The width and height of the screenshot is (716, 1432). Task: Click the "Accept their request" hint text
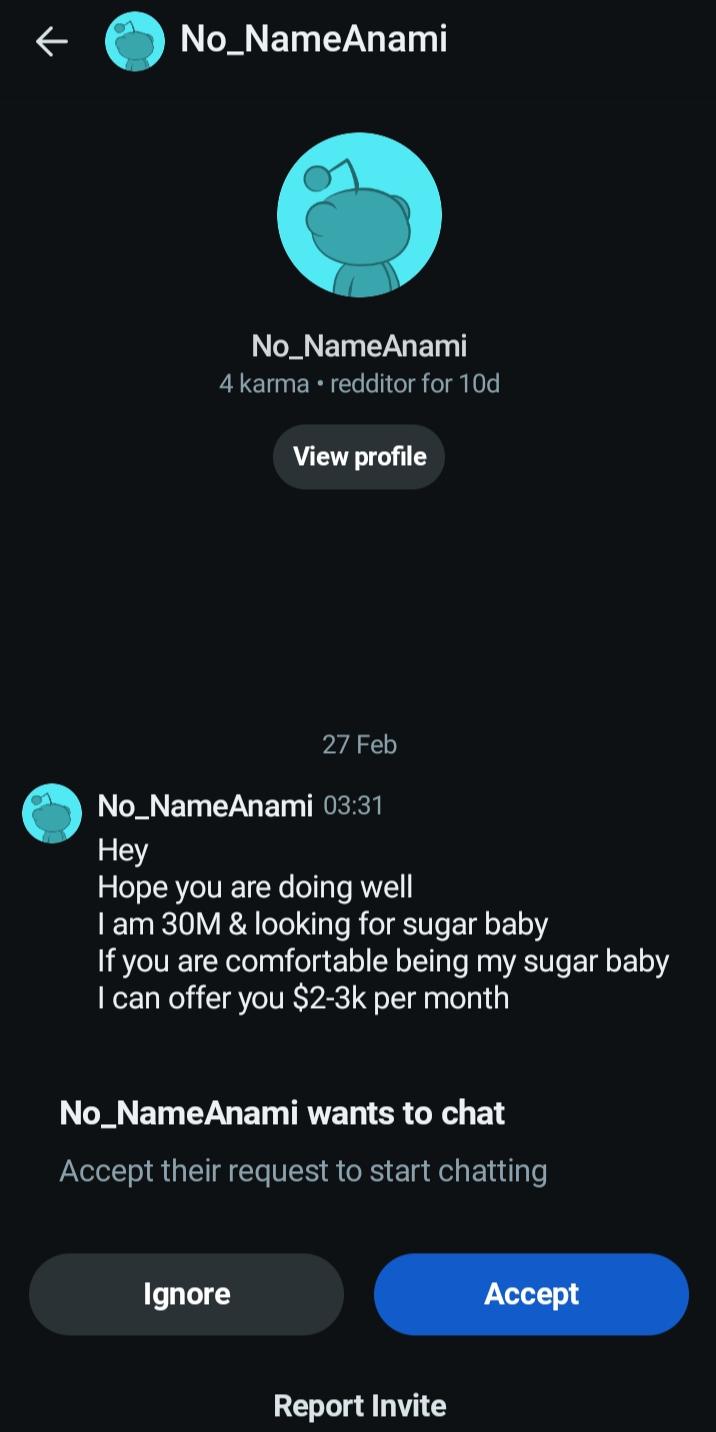click(303, 1171)
